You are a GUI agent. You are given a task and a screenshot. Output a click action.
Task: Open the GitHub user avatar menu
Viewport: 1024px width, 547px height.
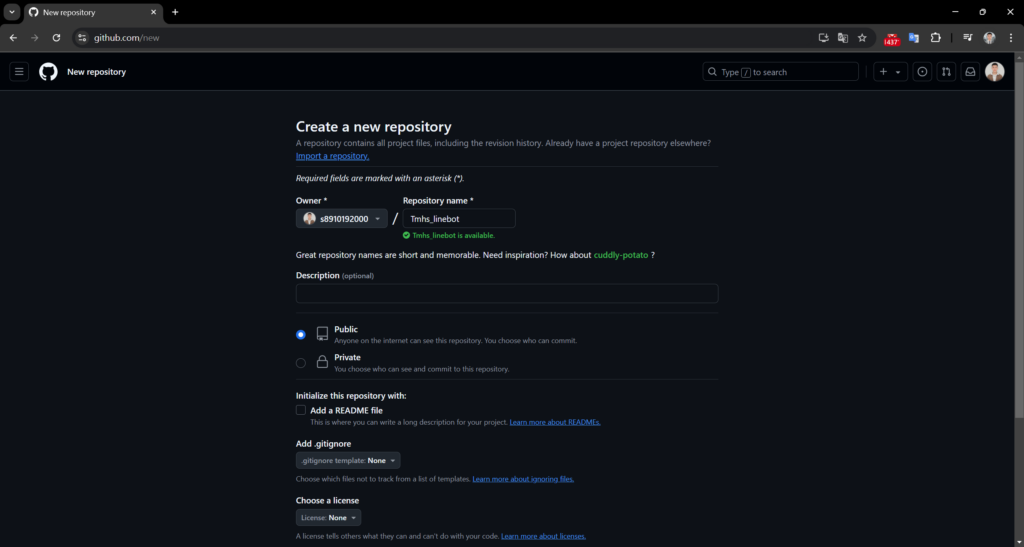tap(995, 72)
